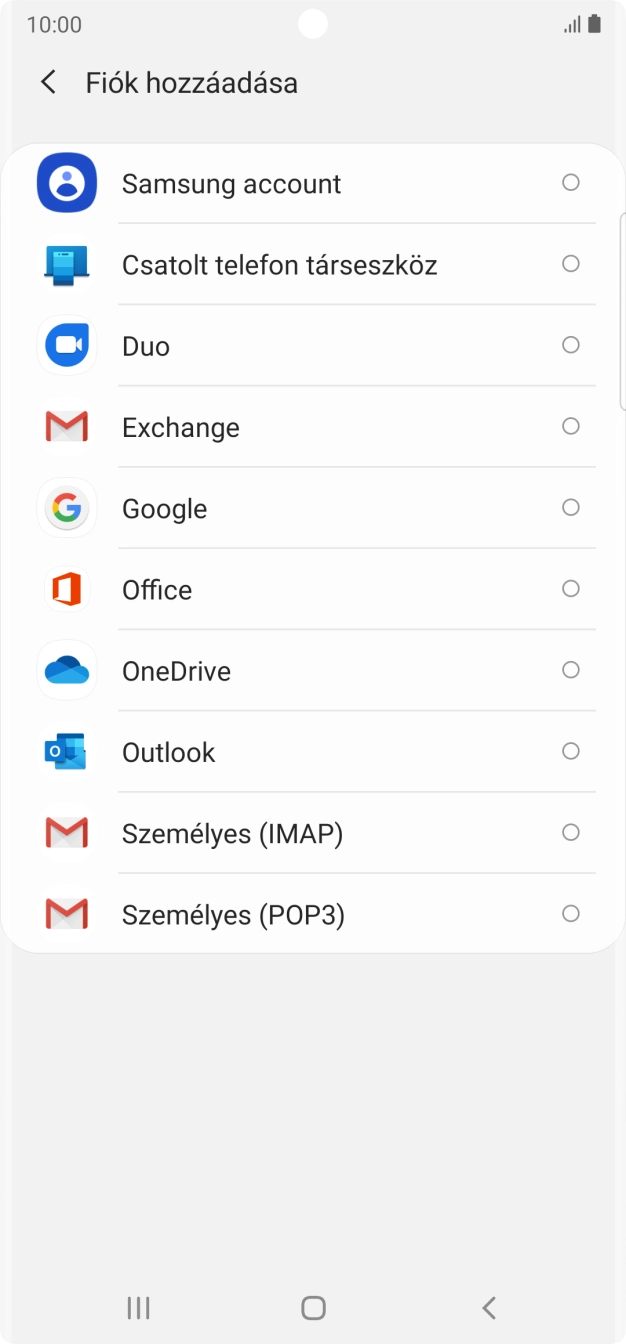Select the Office app icon
626x1344 pixels.
[x=66, y=589]
